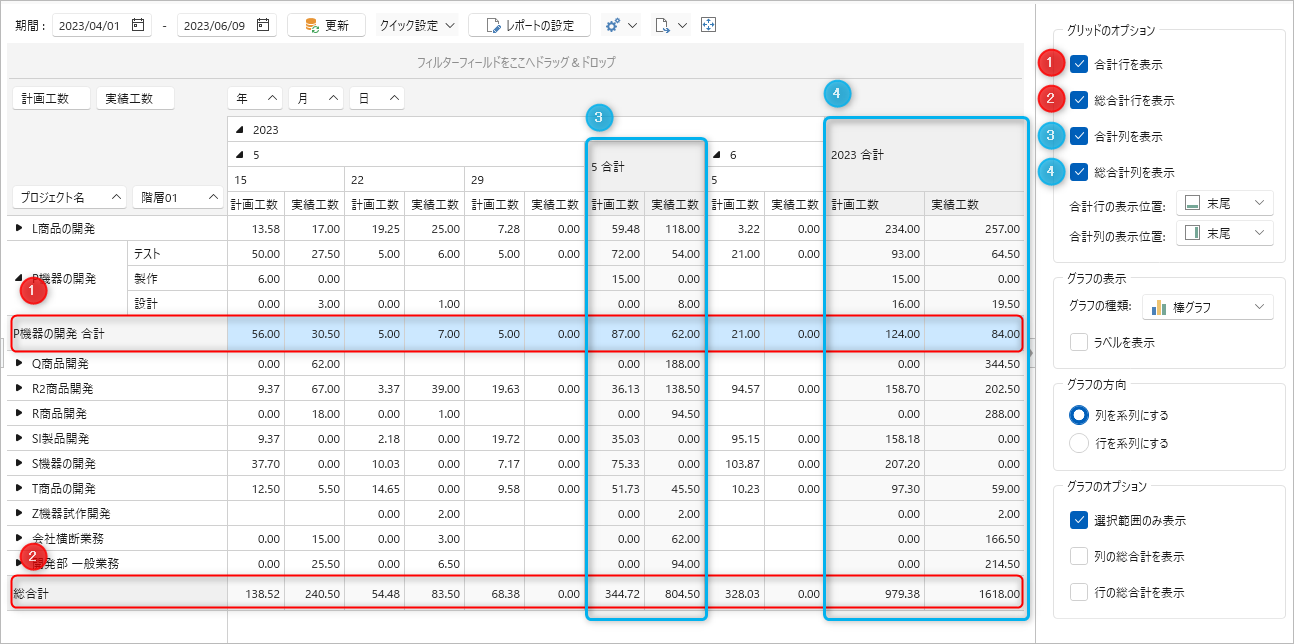Image resolution: width=1294 pixels, height=644 pixels.
Task: Expand the Q商品開発 project row
Action: 18,364
